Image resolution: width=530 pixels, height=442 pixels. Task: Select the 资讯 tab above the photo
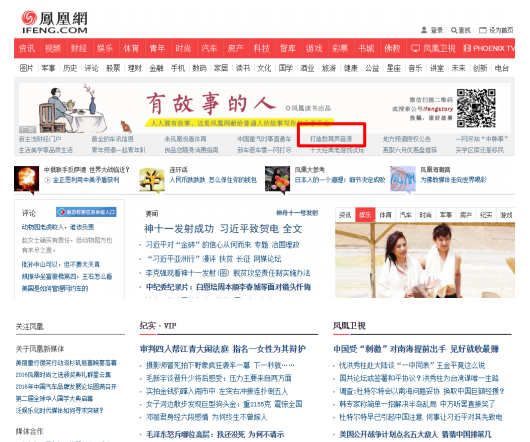[x=345, y=215]
